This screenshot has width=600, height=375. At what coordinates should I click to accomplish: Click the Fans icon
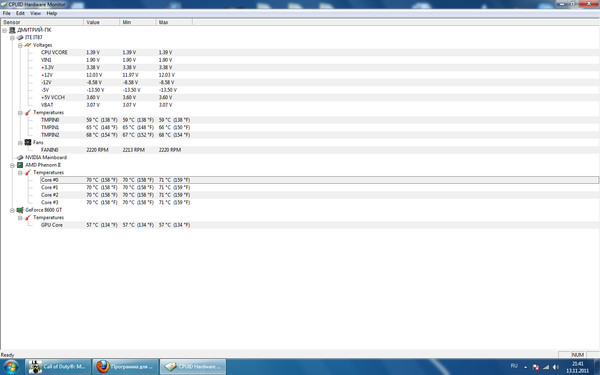(28, 142)
